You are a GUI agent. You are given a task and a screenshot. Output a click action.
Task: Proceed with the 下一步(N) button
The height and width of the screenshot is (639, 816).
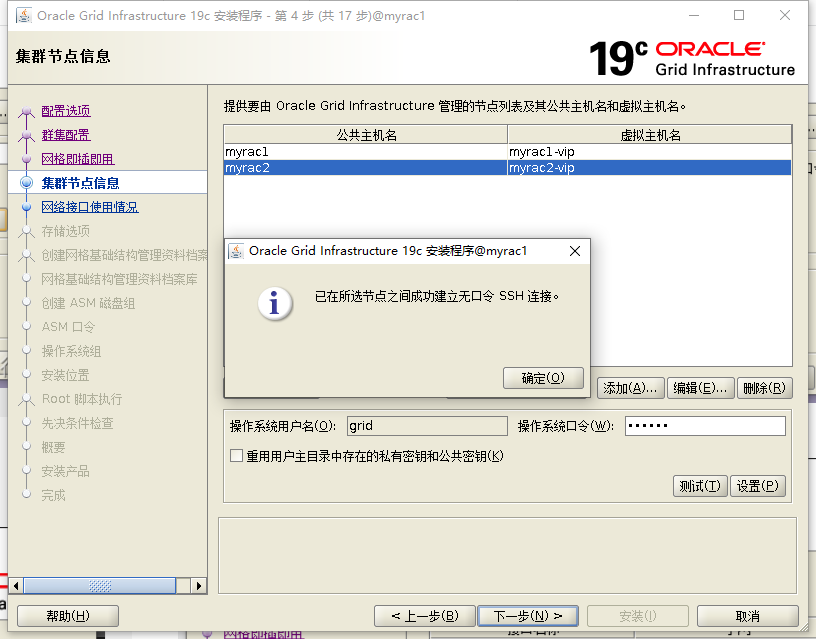(x=528, y=616)
